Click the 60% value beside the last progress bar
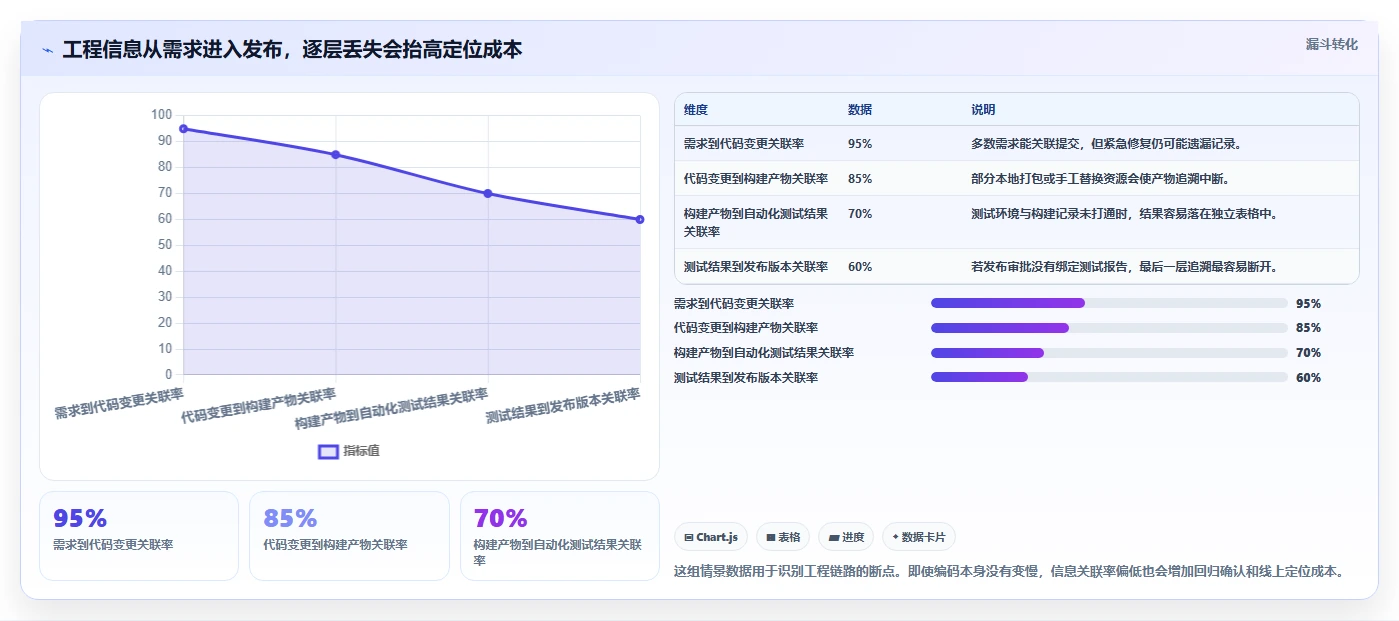 pyautogui.click(x=1308, y=378)
